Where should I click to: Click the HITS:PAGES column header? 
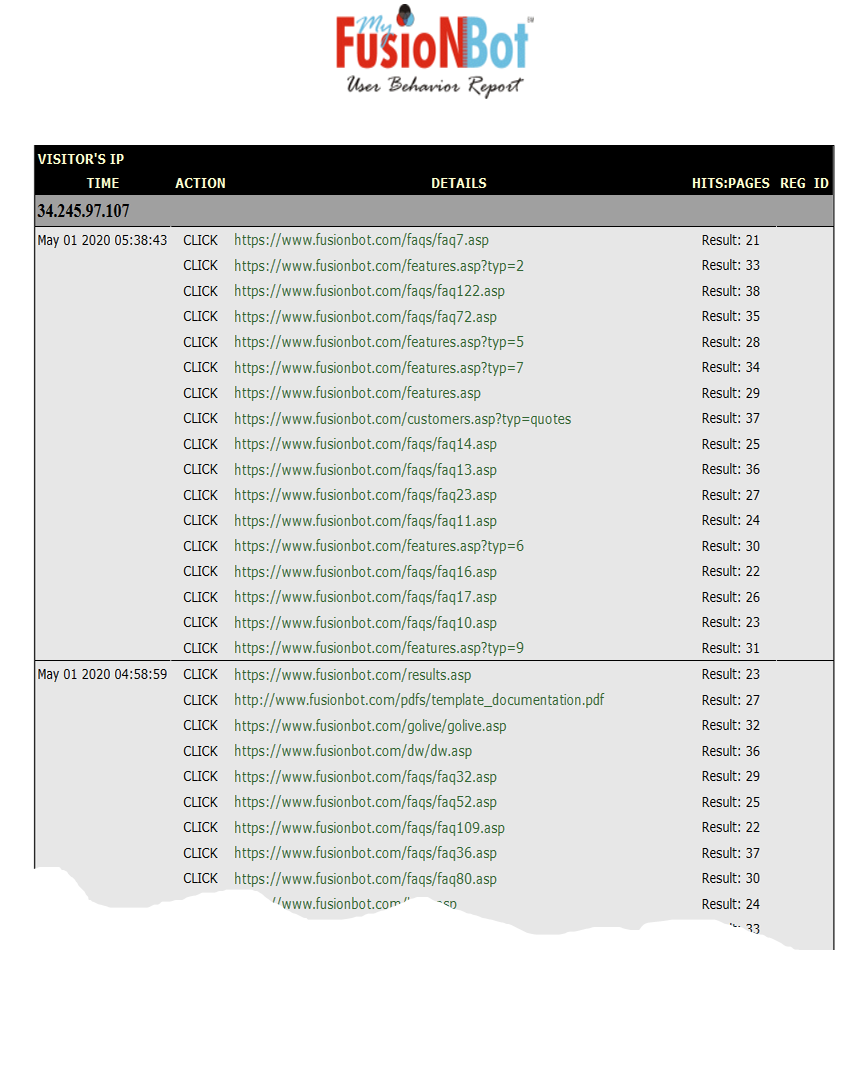pos(731,183)
